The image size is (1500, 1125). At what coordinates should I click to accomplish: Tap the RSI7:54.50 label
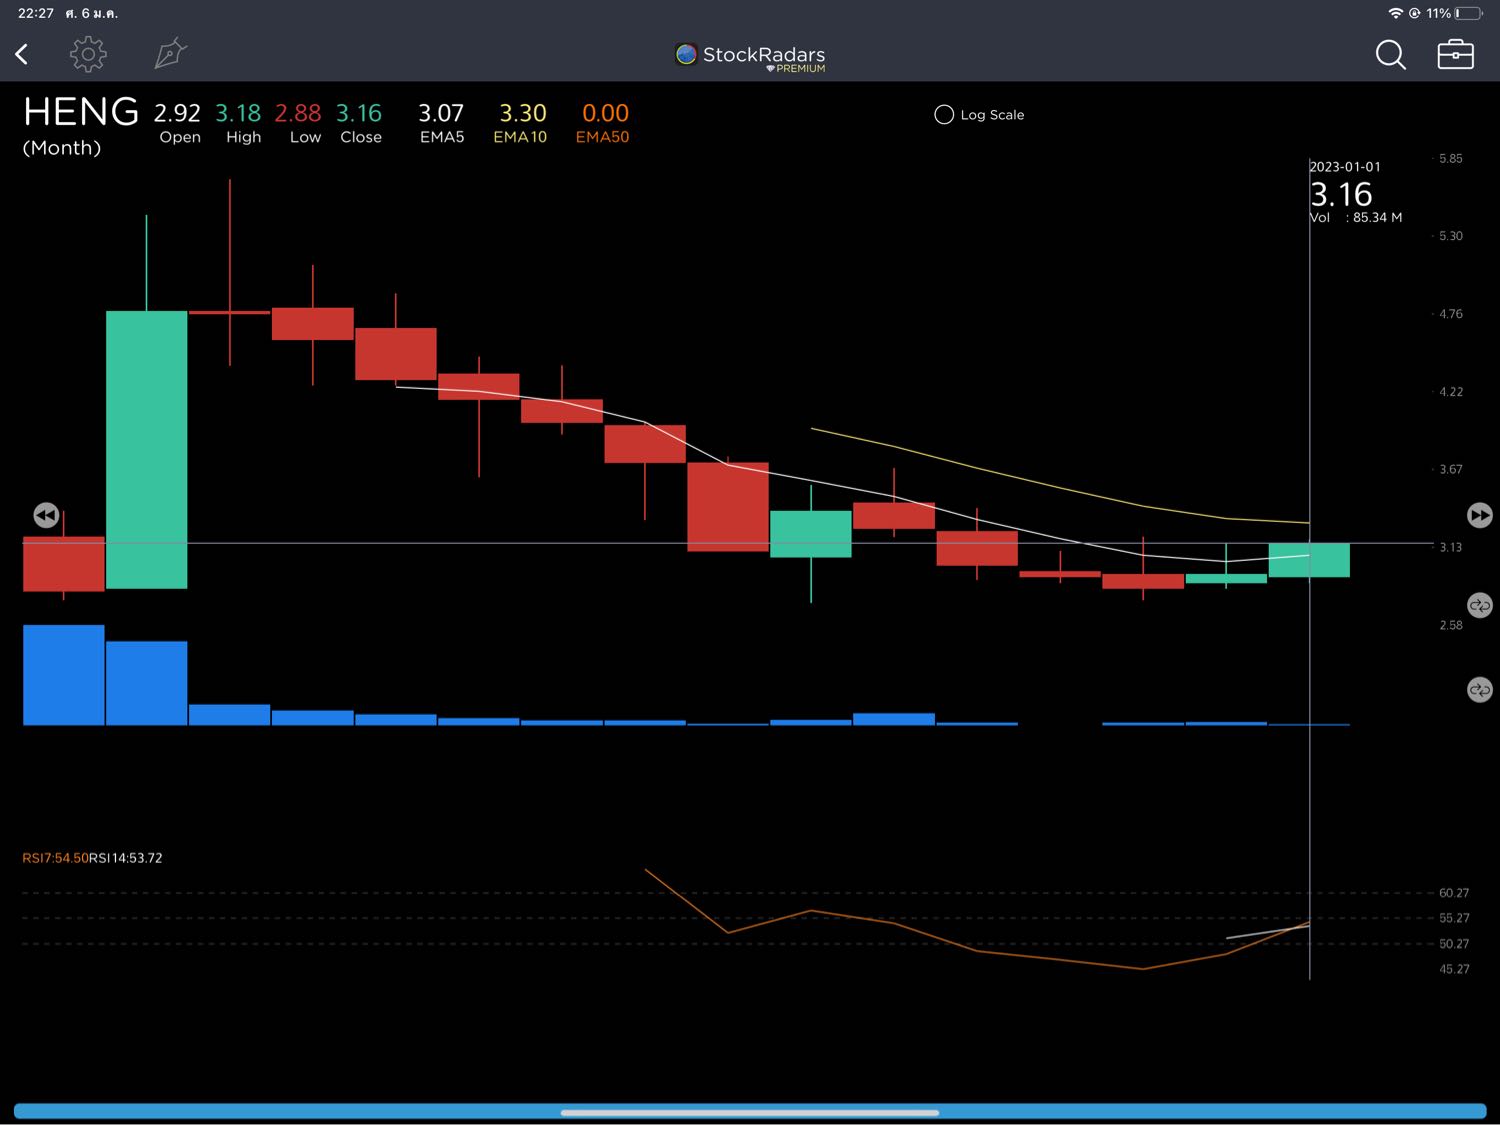coord(55,858)
